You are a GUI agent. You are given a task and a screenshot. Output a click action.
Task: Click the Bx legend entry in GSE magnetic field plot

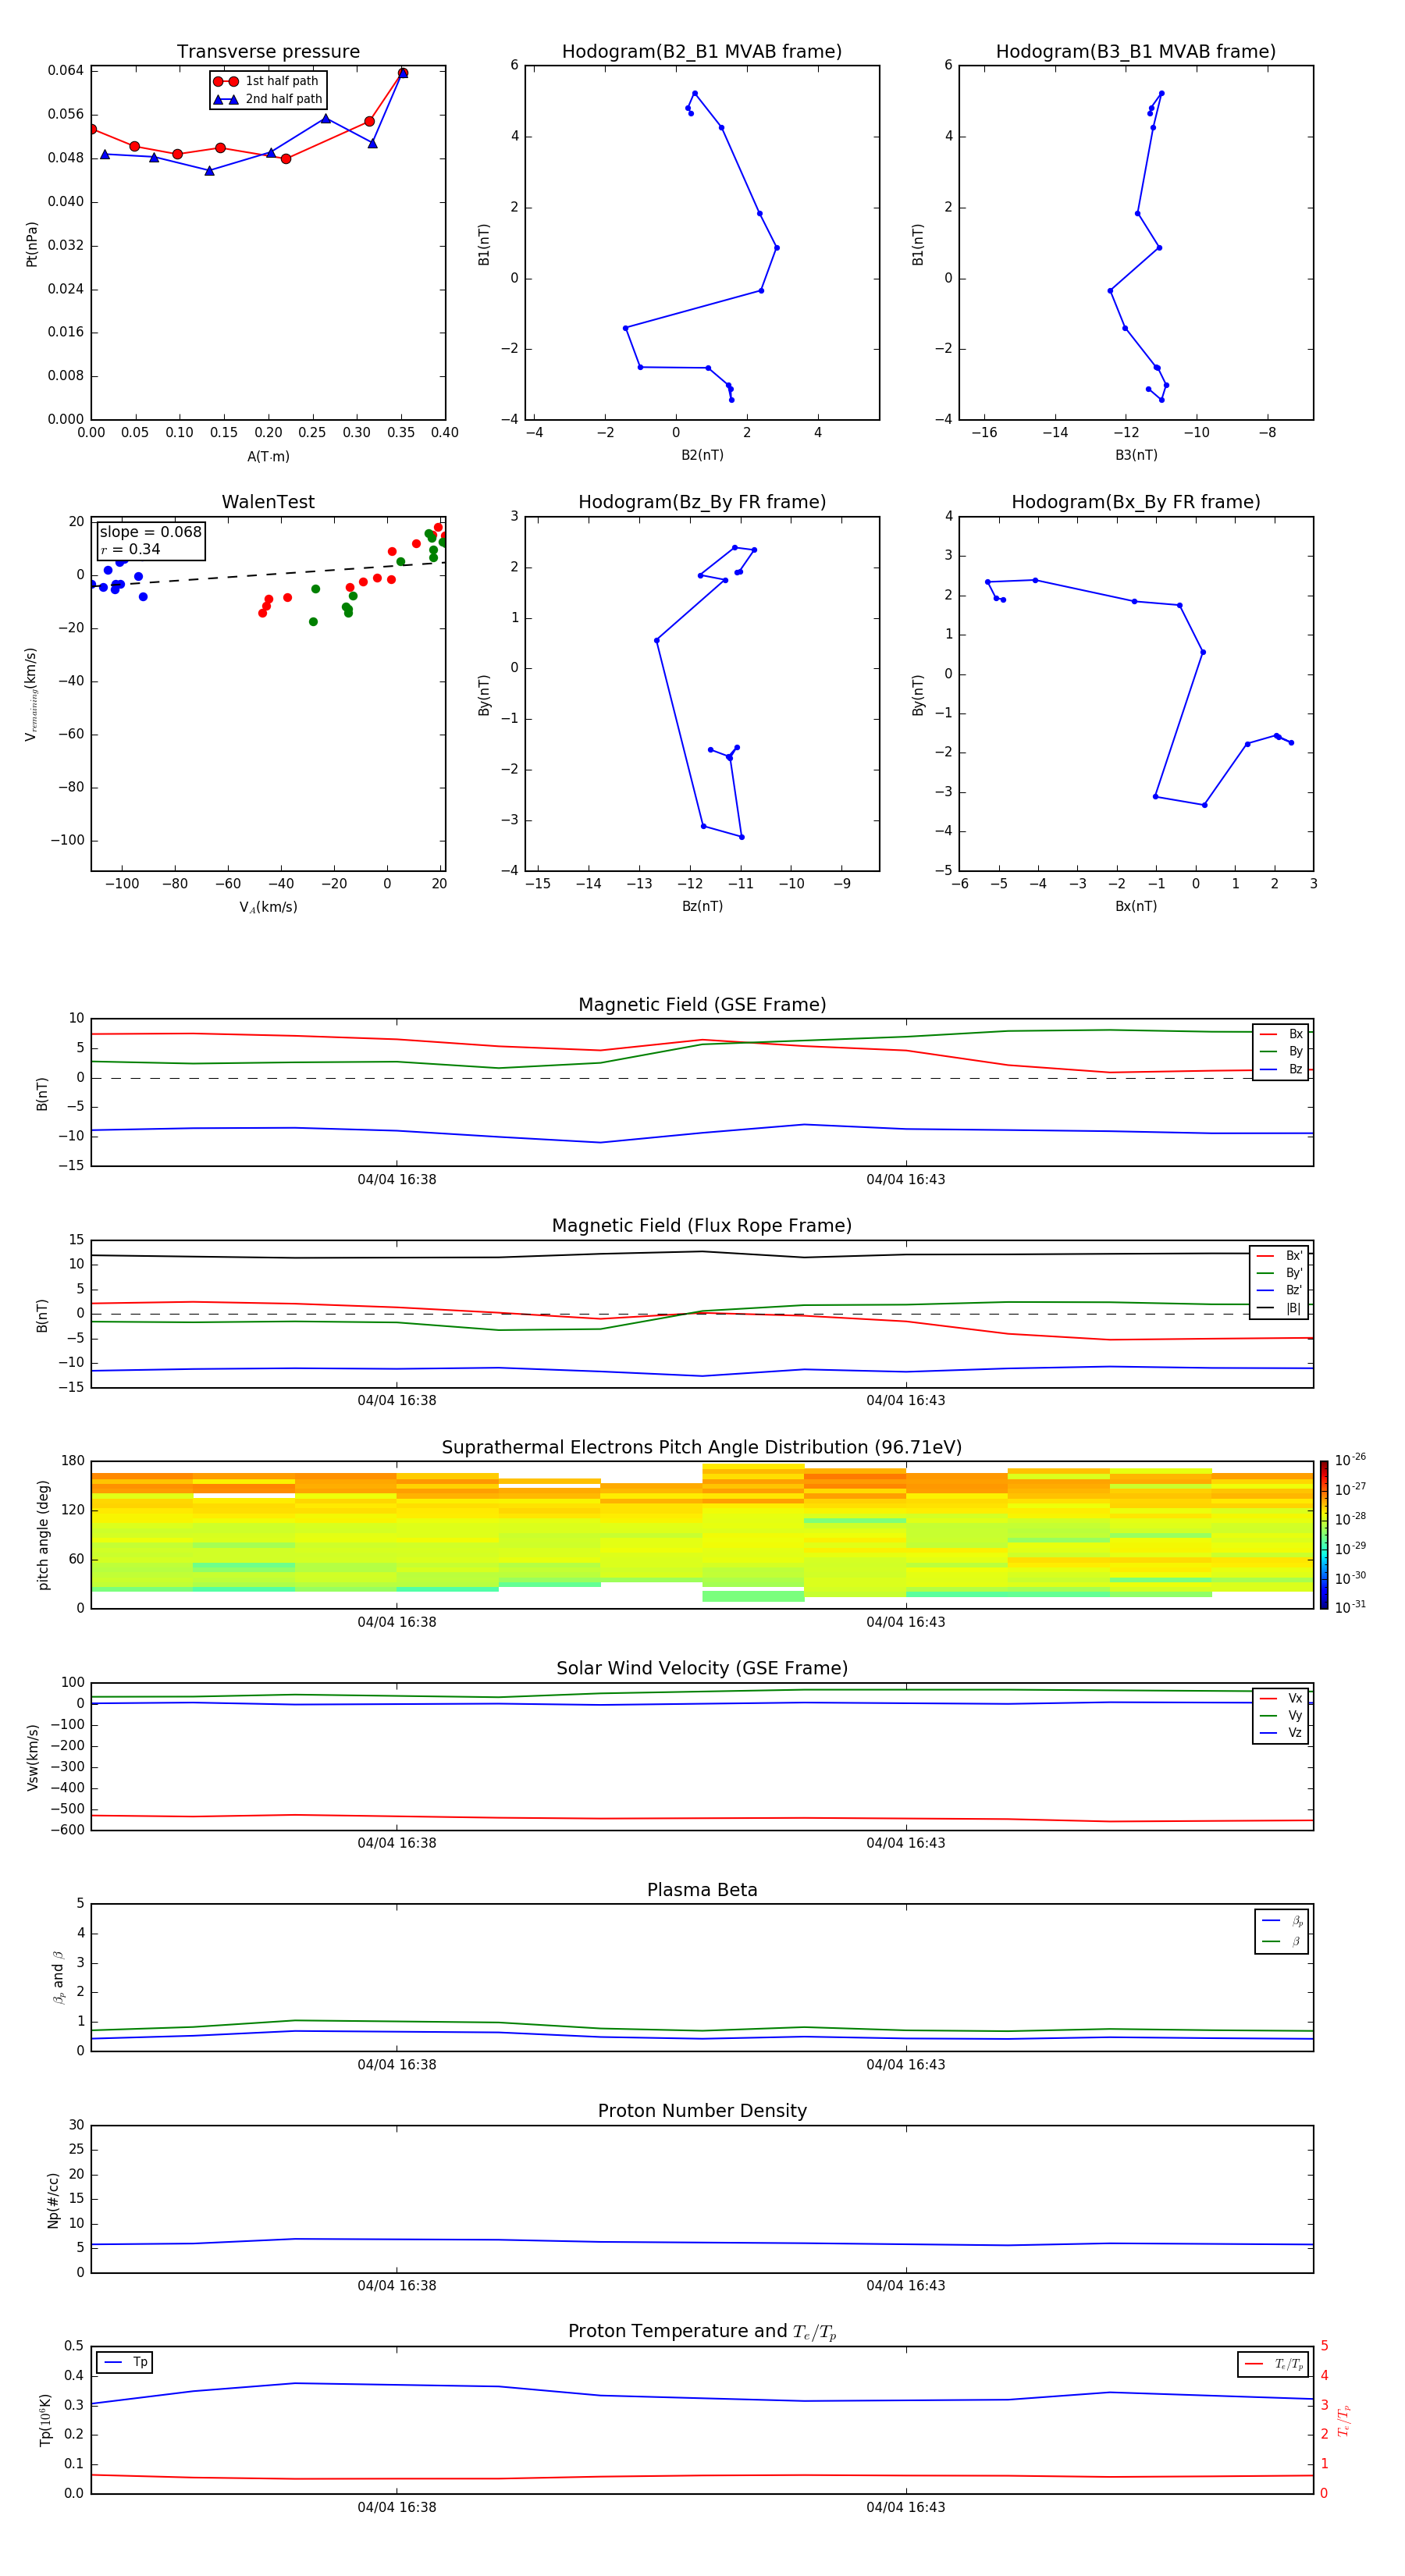[x=1281, y=1034]
